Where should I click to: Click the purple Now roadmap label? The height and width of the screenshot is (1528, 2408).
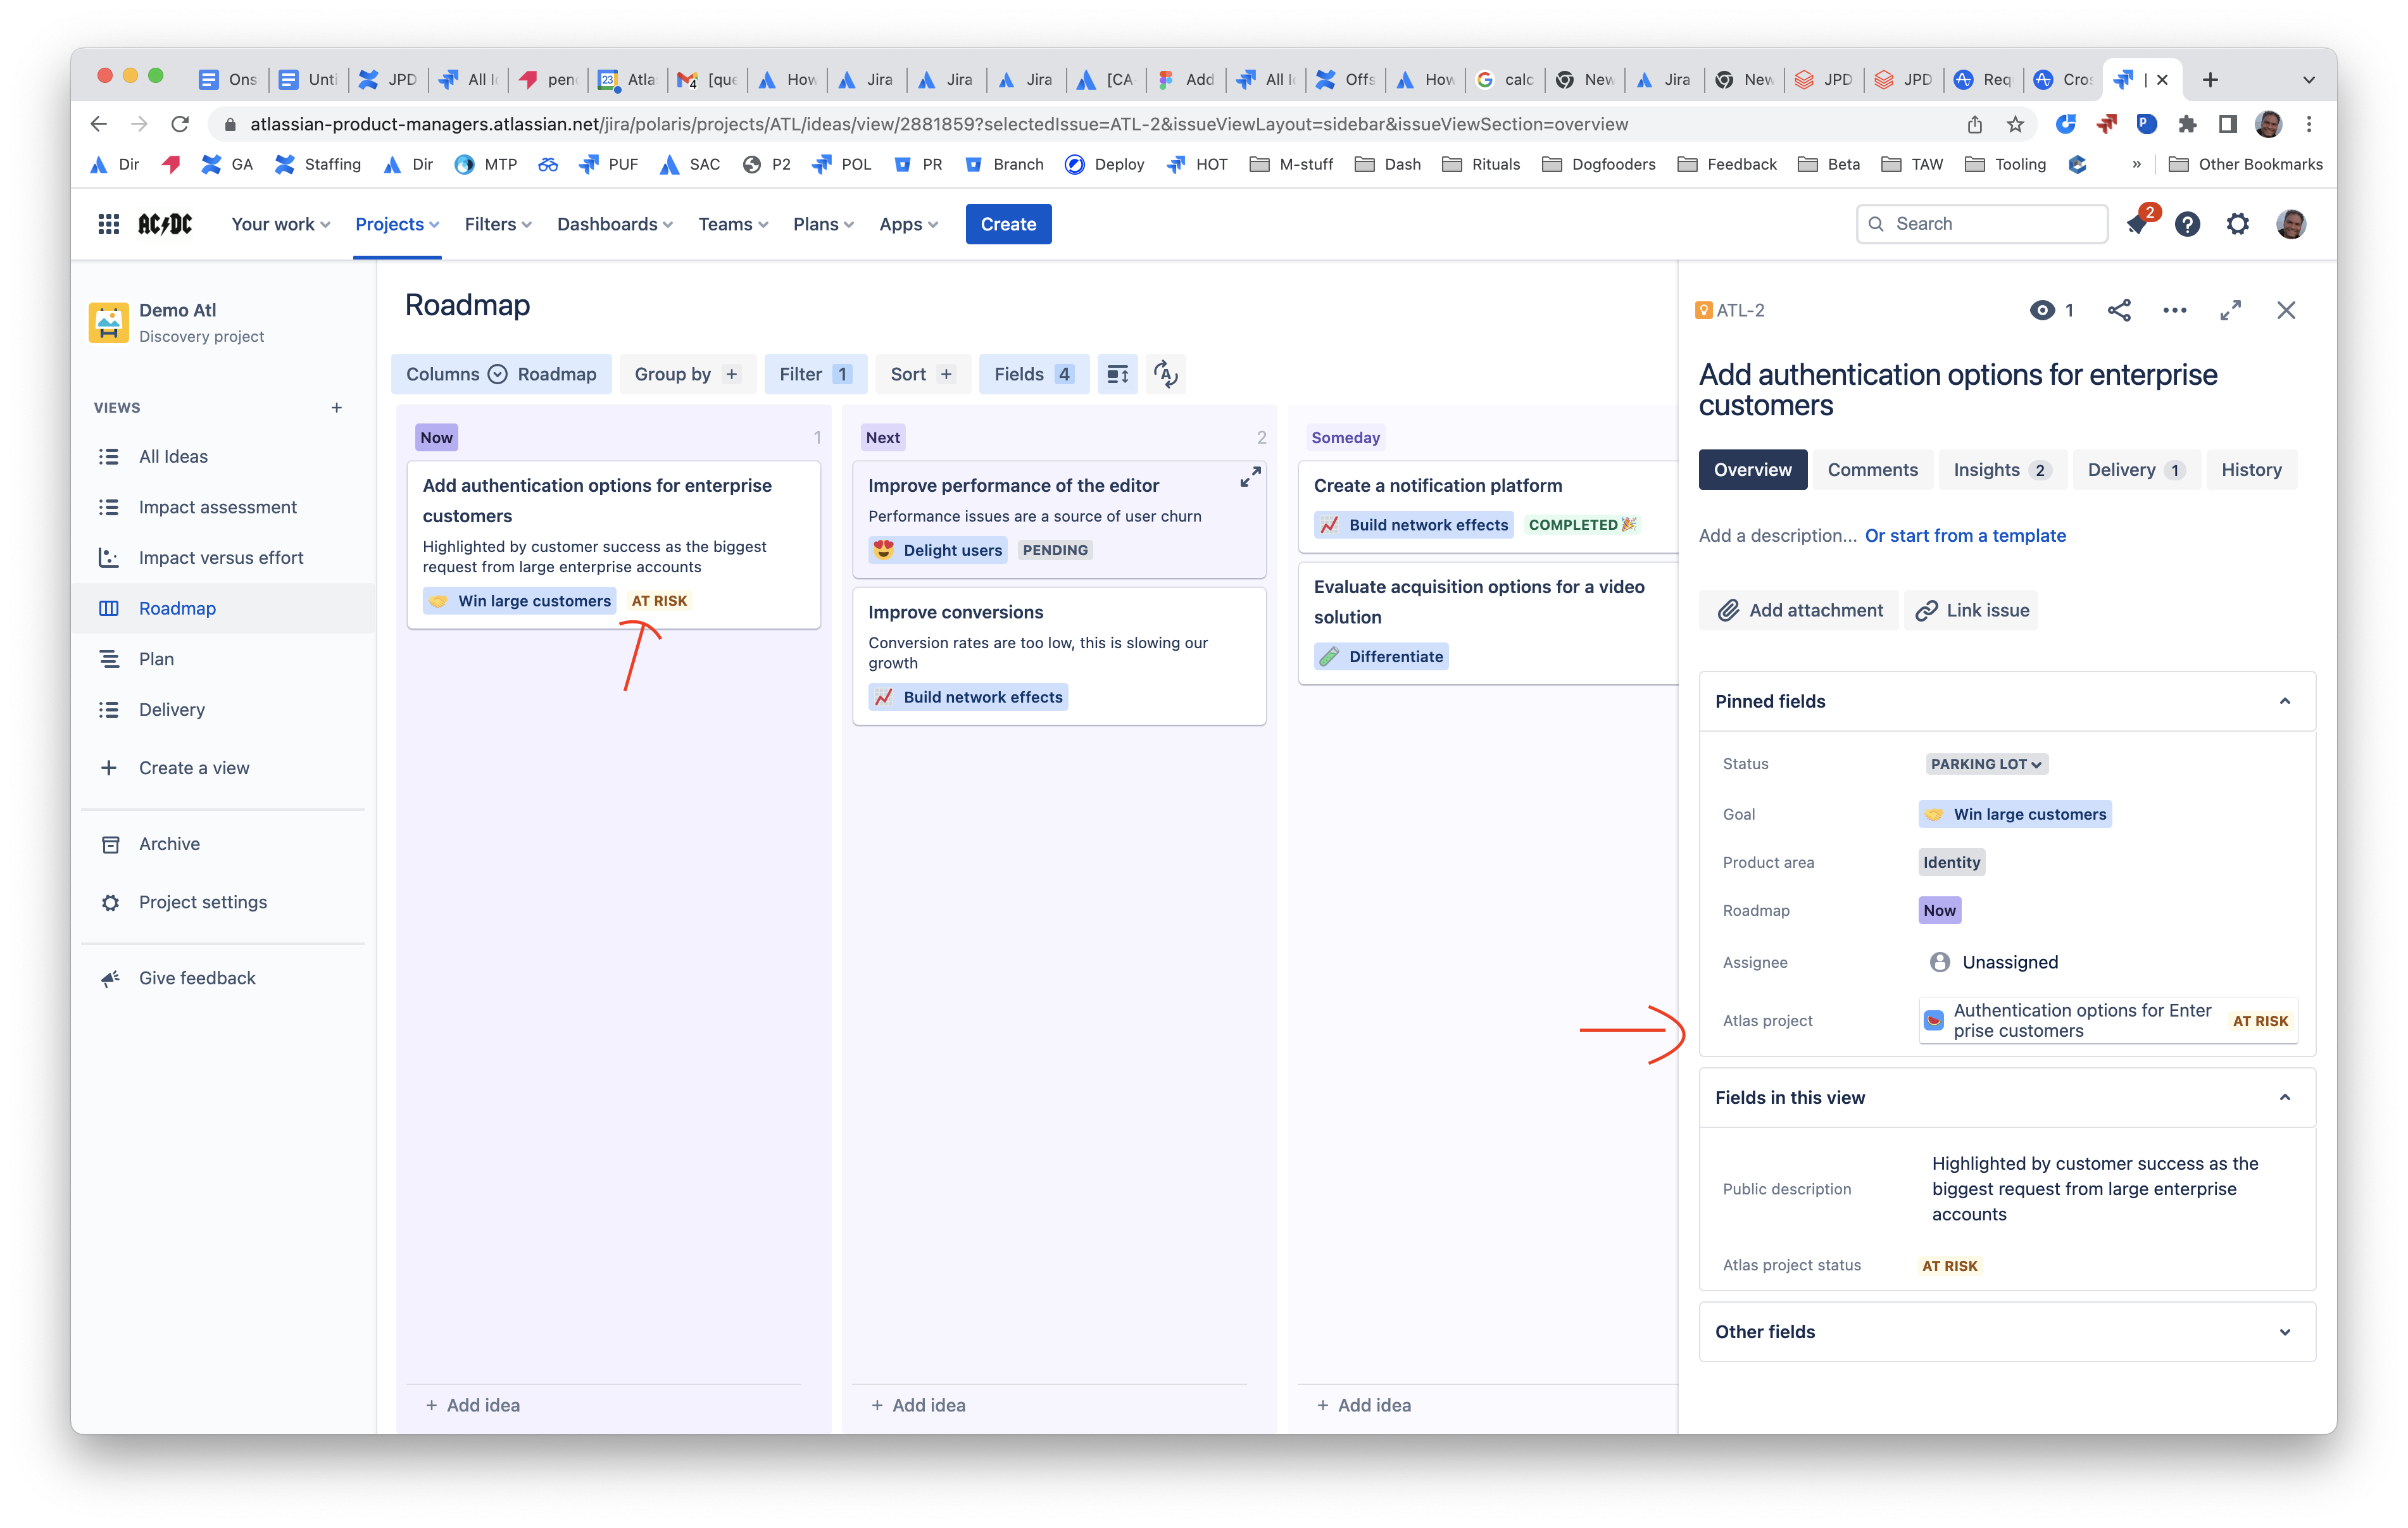coord(1939,910)
